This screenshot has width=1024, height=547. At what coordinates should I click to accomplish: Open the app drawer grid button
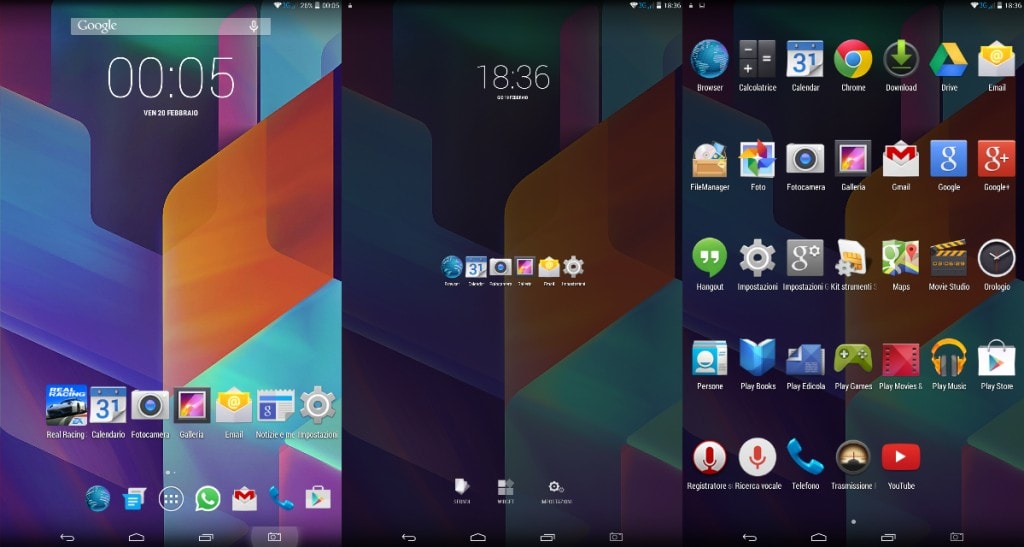(171, 500)
